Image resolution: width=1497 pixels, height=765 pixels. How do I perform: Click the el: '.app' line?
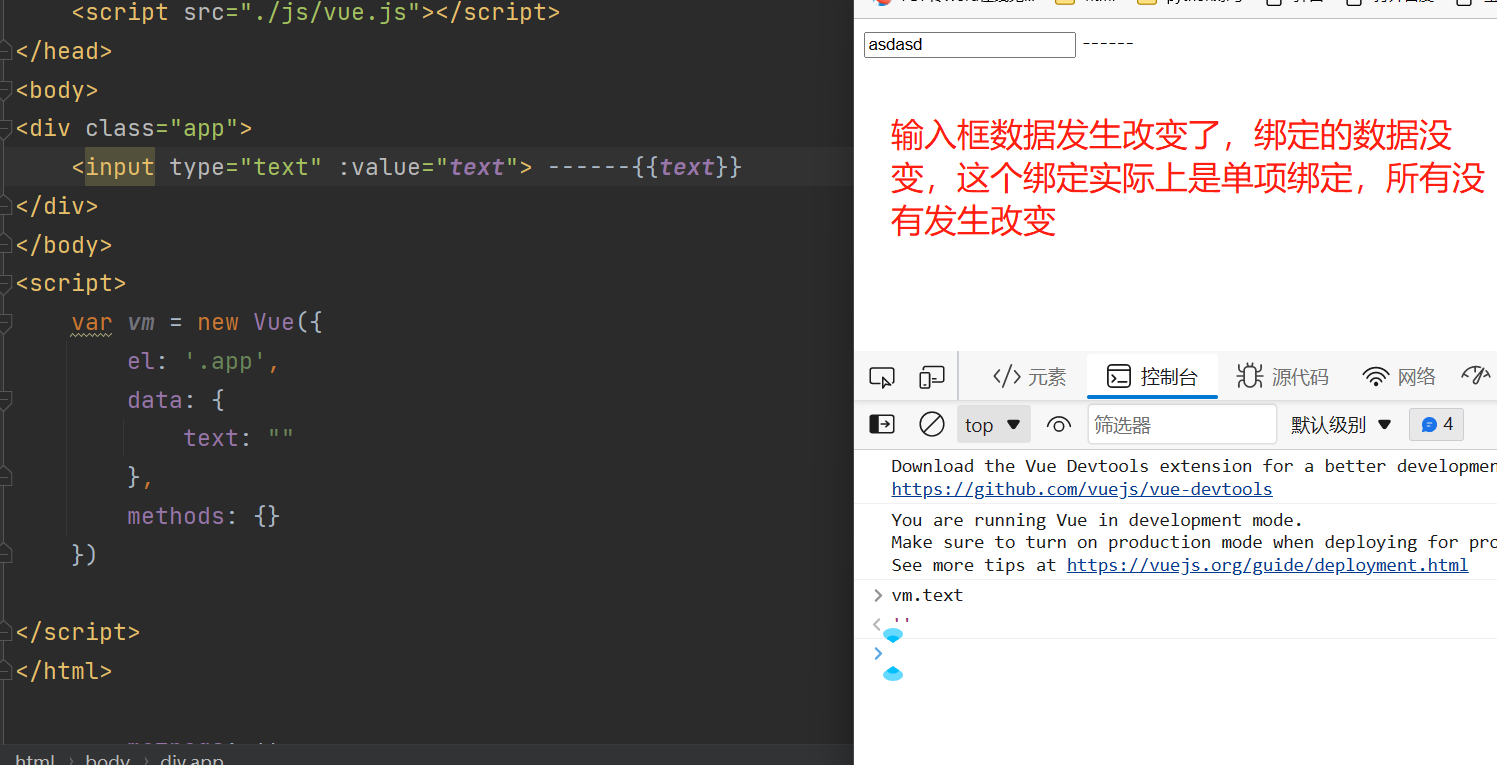[x=204, y=361]
